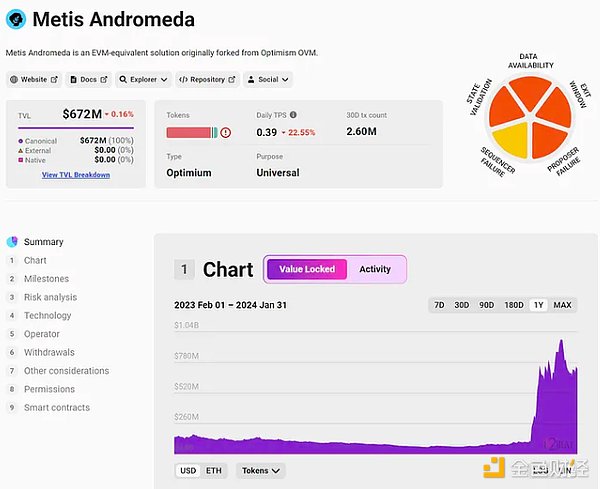Click the Daily TPS info icon
The image size is (600, 489).
tap(292, 115)
